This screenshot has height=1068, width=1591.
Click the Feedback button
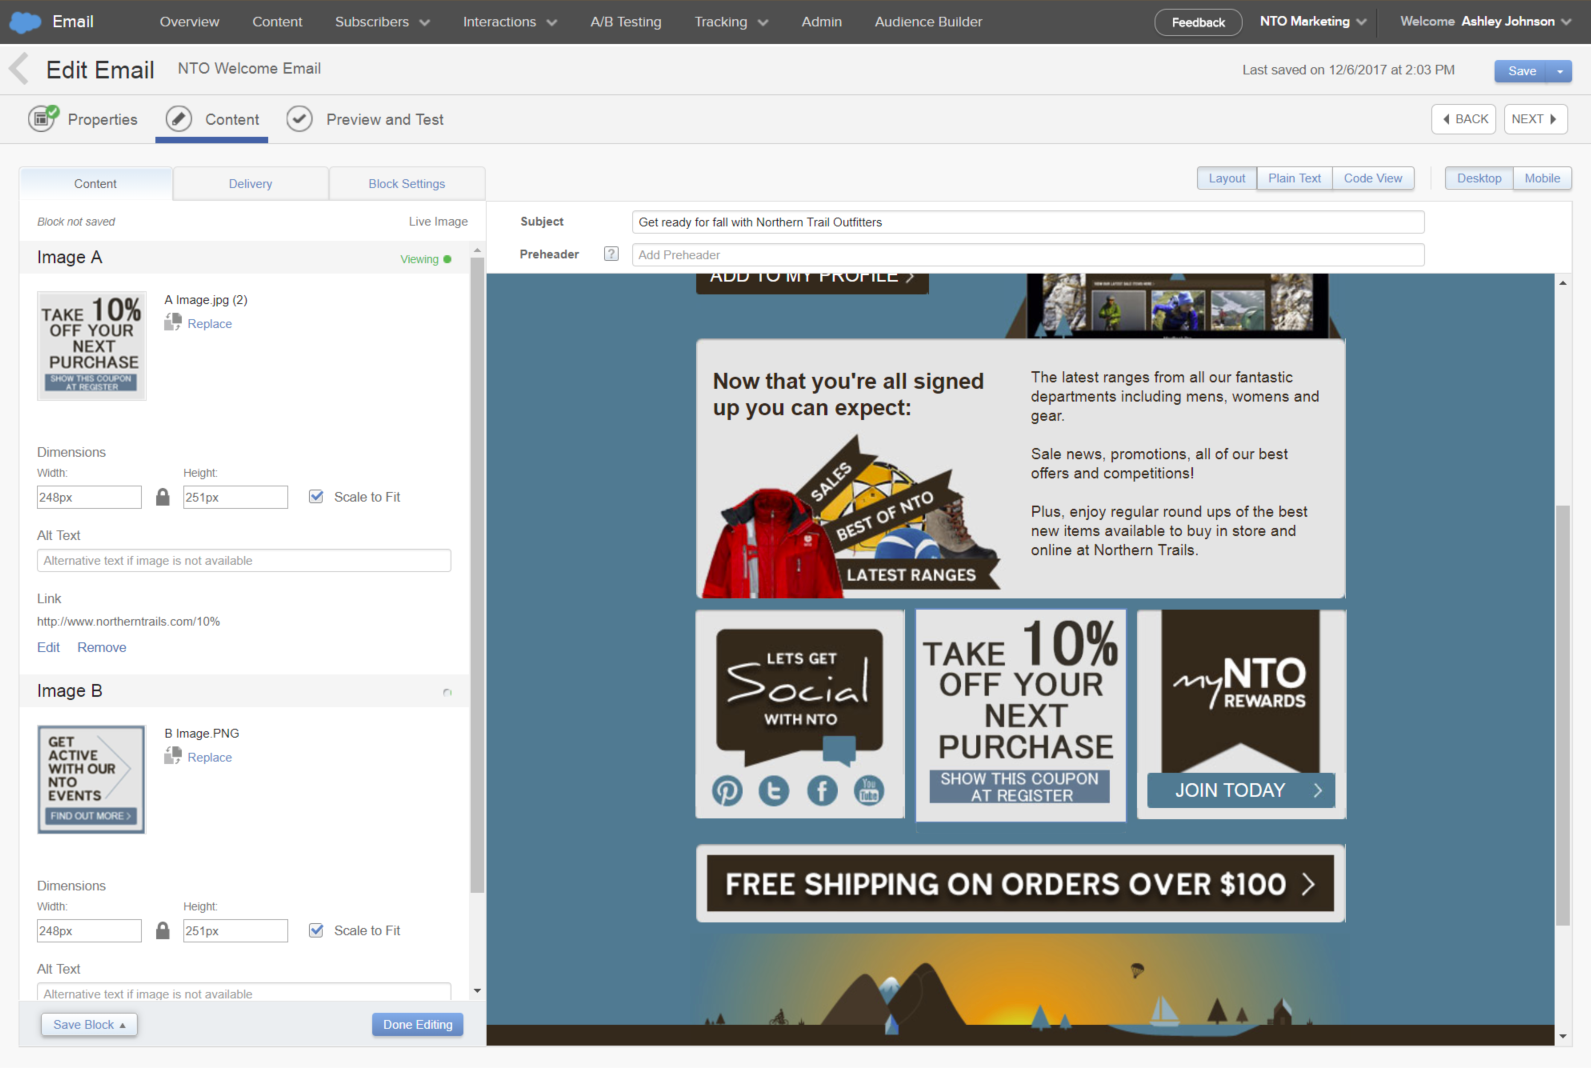tap(1198, 22)
